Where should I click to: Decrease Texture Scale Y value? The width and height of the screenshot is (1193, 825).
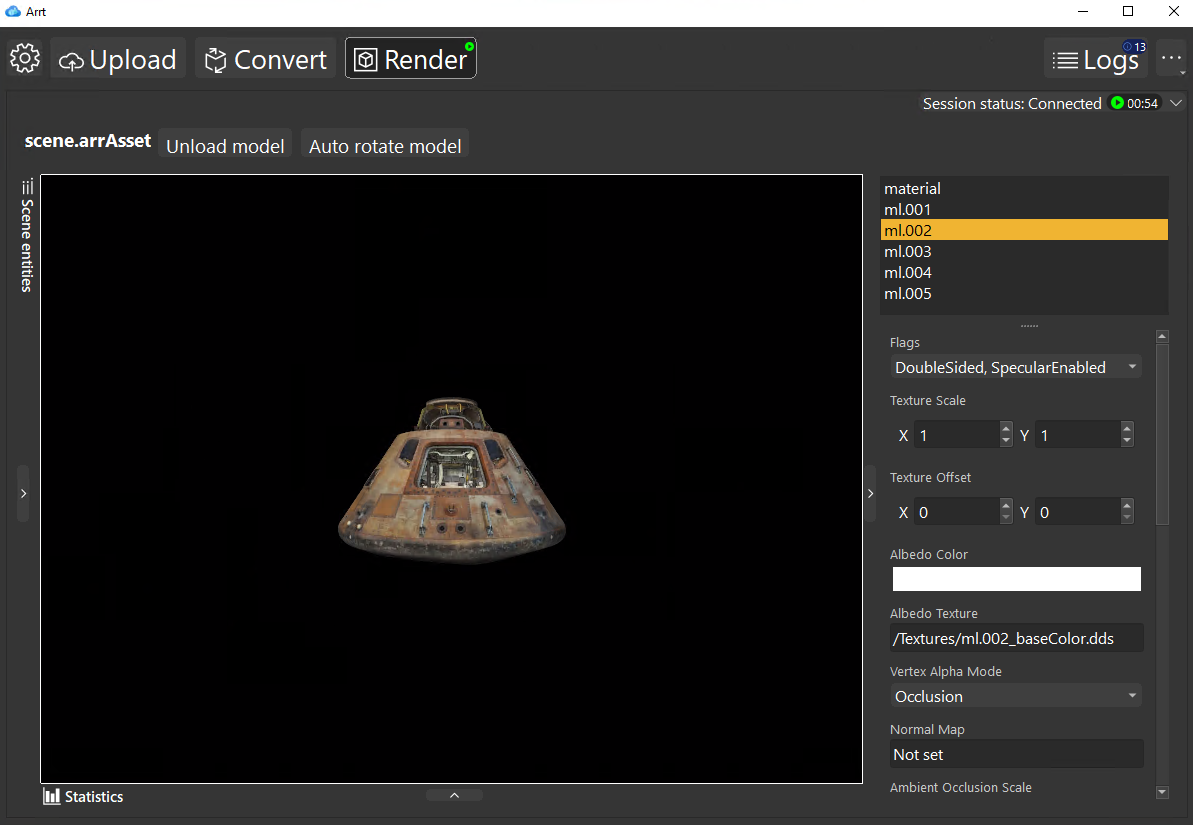[x=1127, y=441]
